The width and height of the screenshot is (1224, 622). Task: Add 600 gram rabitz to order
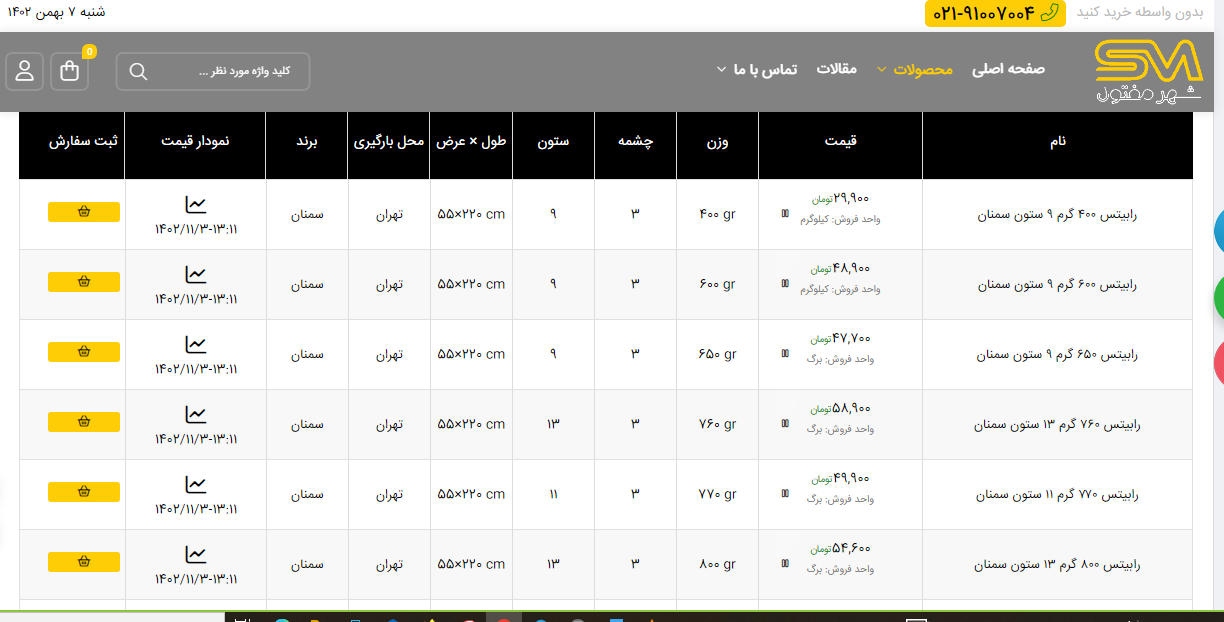tap(84, 282)
